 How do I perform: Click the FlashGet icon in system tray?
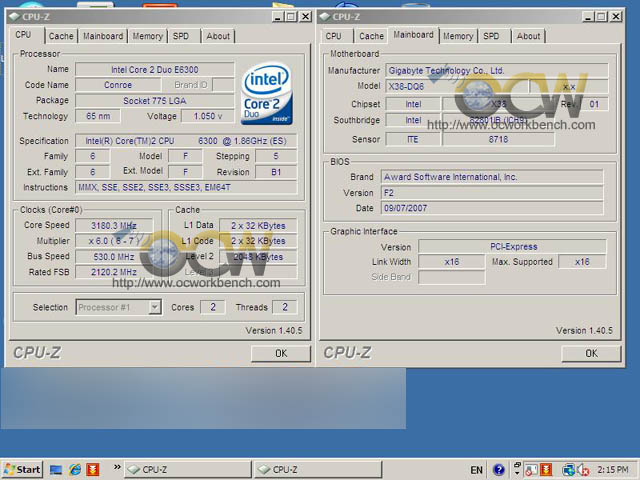tap(546, 470)
